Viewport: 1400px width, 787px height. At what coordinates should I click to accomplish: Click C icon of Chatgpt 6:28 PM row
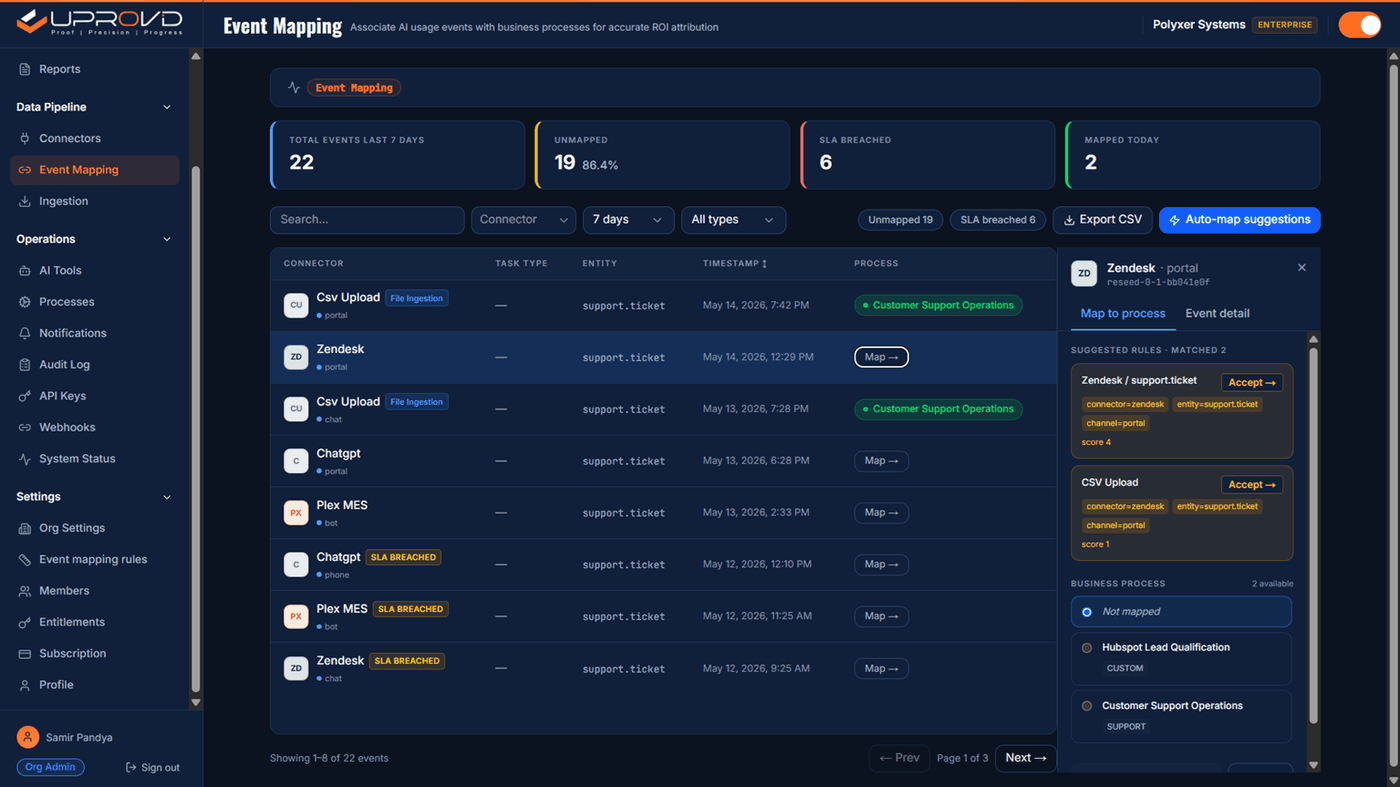(296, 461)
